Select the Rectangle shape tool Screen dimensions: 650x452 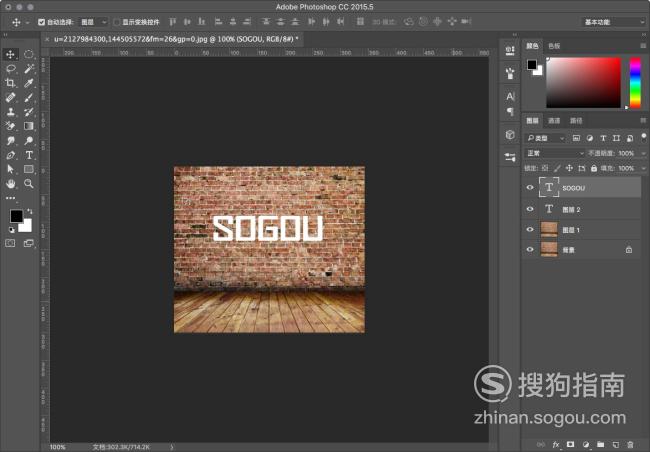point(29,169)
